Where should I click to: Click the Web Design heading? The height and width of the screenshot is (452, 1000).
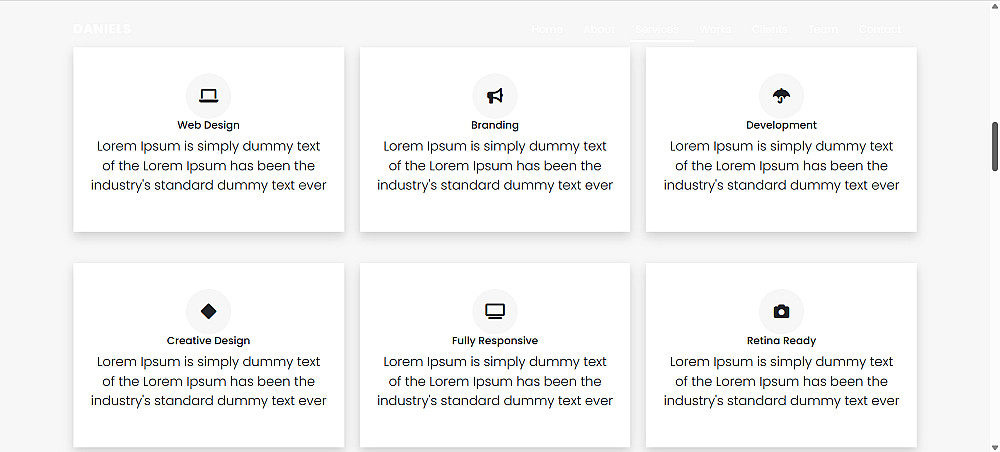click(x=208, y=125)
